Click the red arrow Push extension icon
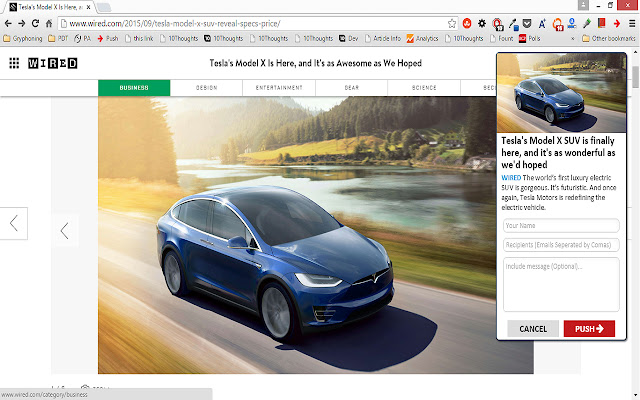The width and height of the screenshot is (640, 400). pyautogui.click(x=617, y=24)
